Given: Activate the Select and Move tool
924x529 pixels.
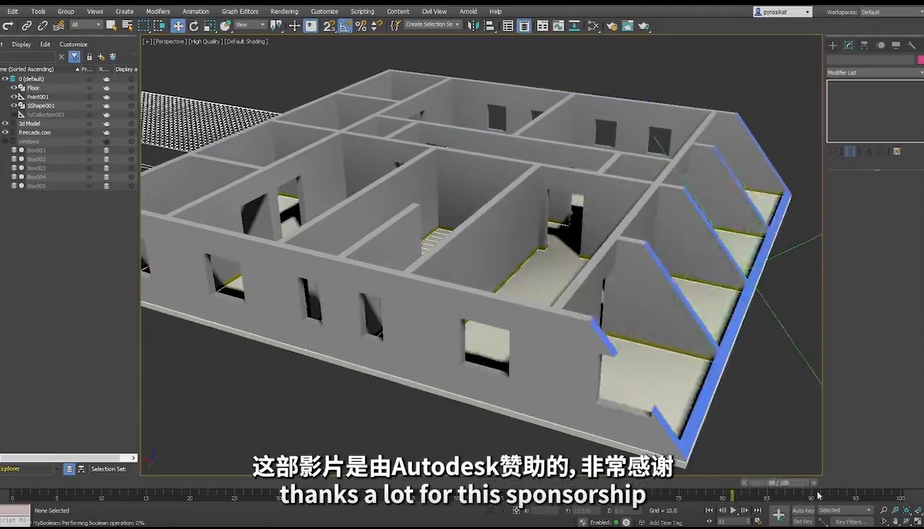Looking at the screenshot, I should point(177,25).
